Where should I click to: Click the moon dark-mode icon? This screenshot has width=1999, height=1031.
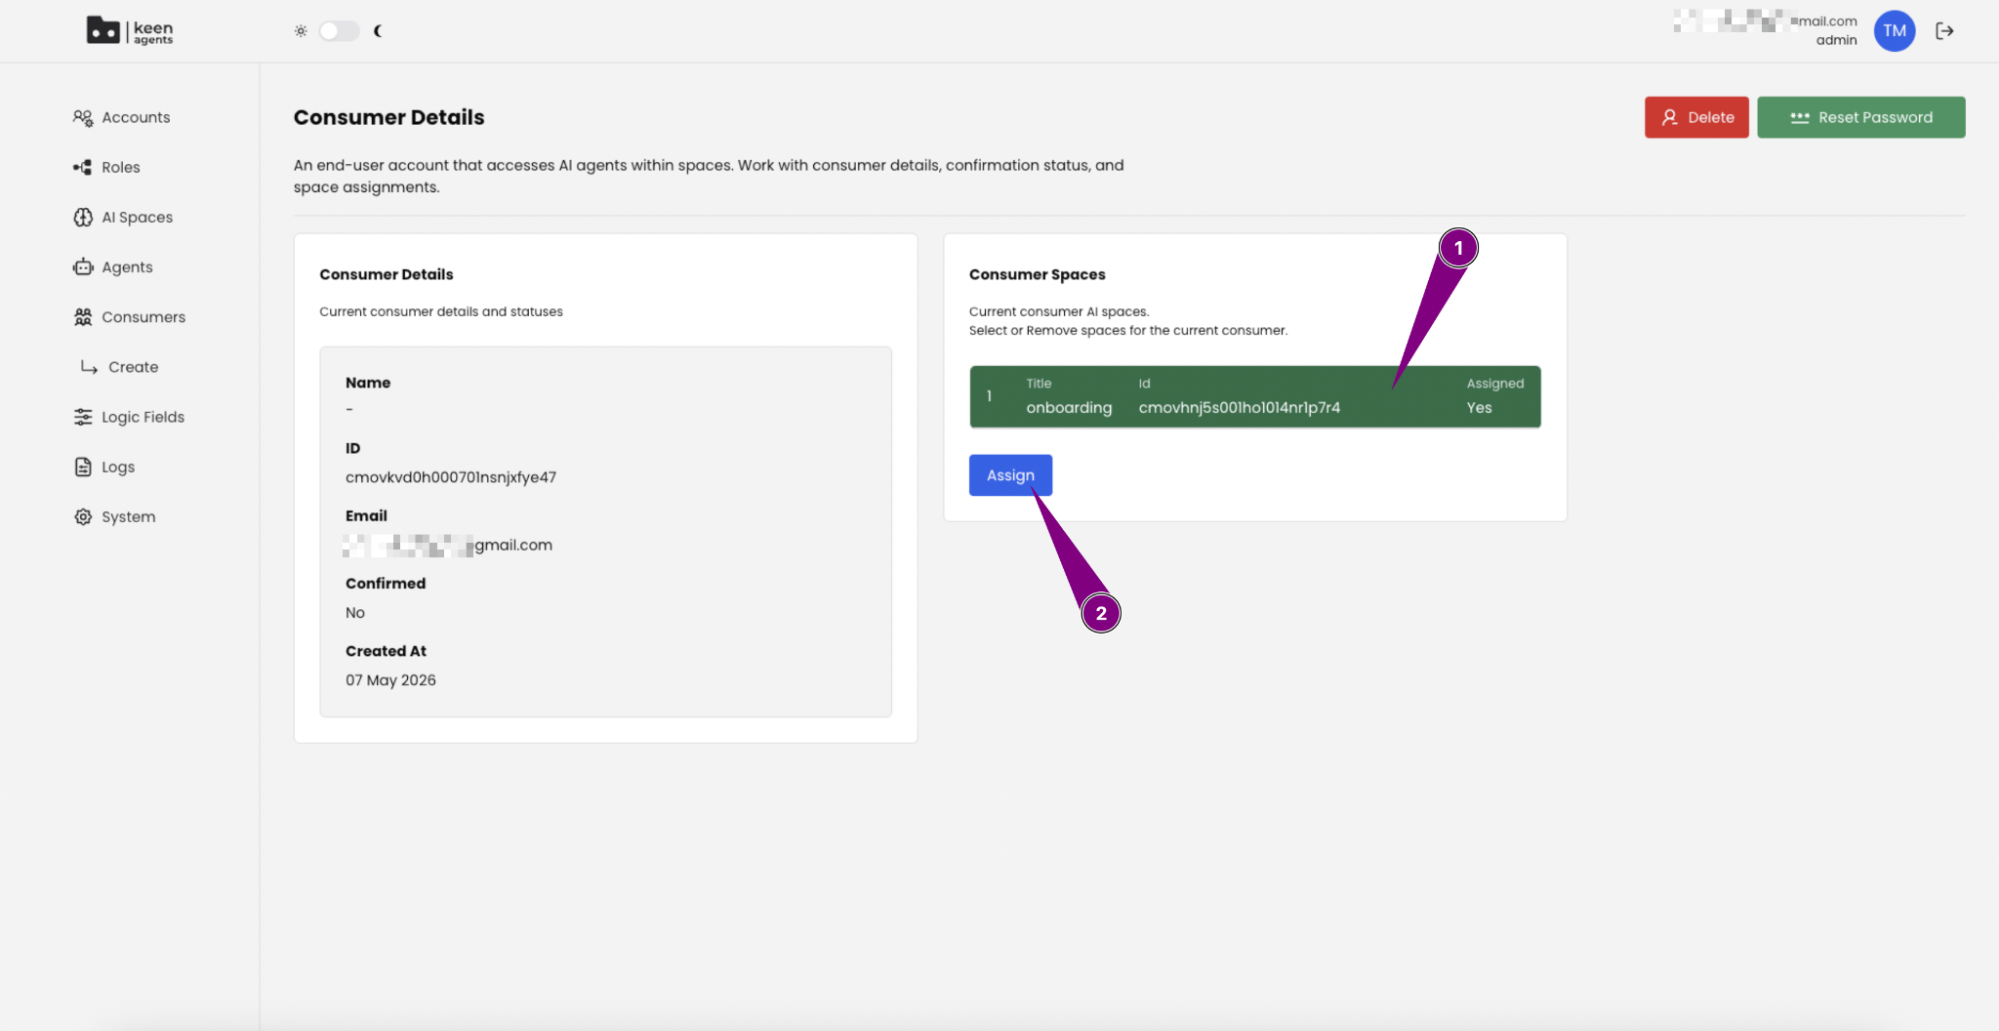click(x=378, y=31)
